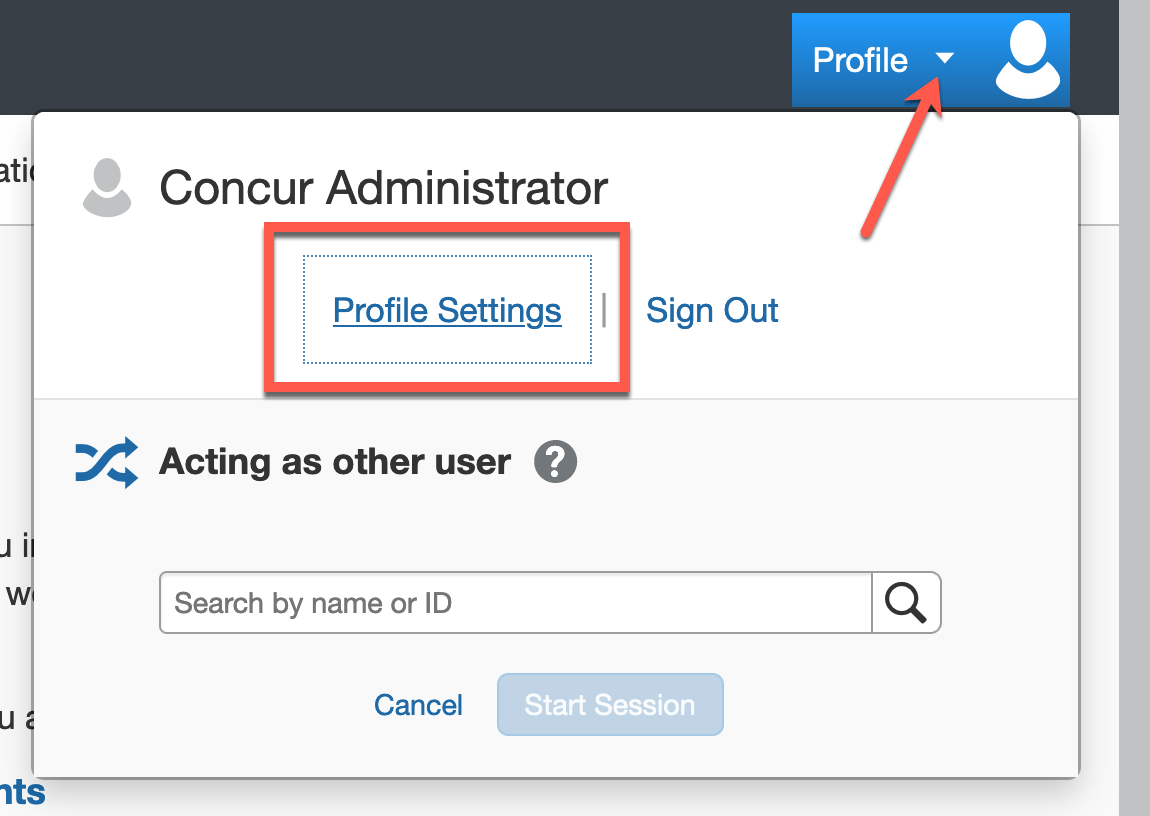Click the Profile menu in the top navigation
1150x816 pixels.
861,60
